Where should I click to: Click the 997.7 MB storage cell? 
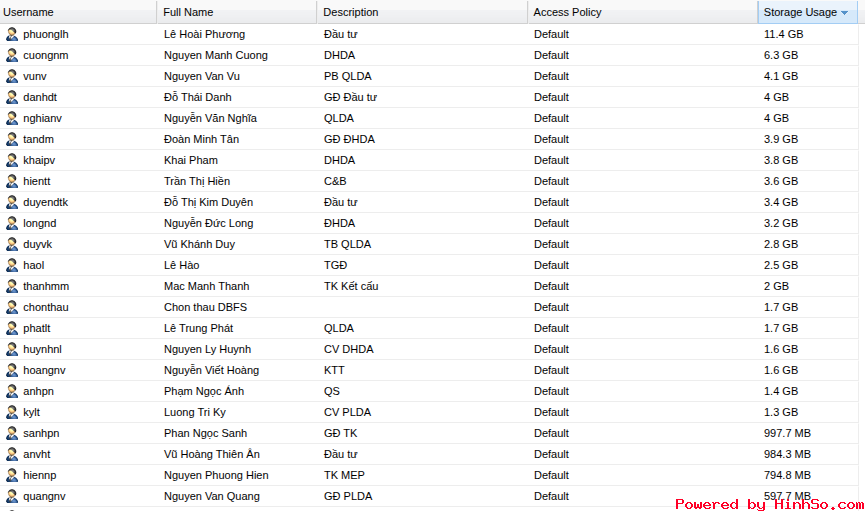coord(787,433)
